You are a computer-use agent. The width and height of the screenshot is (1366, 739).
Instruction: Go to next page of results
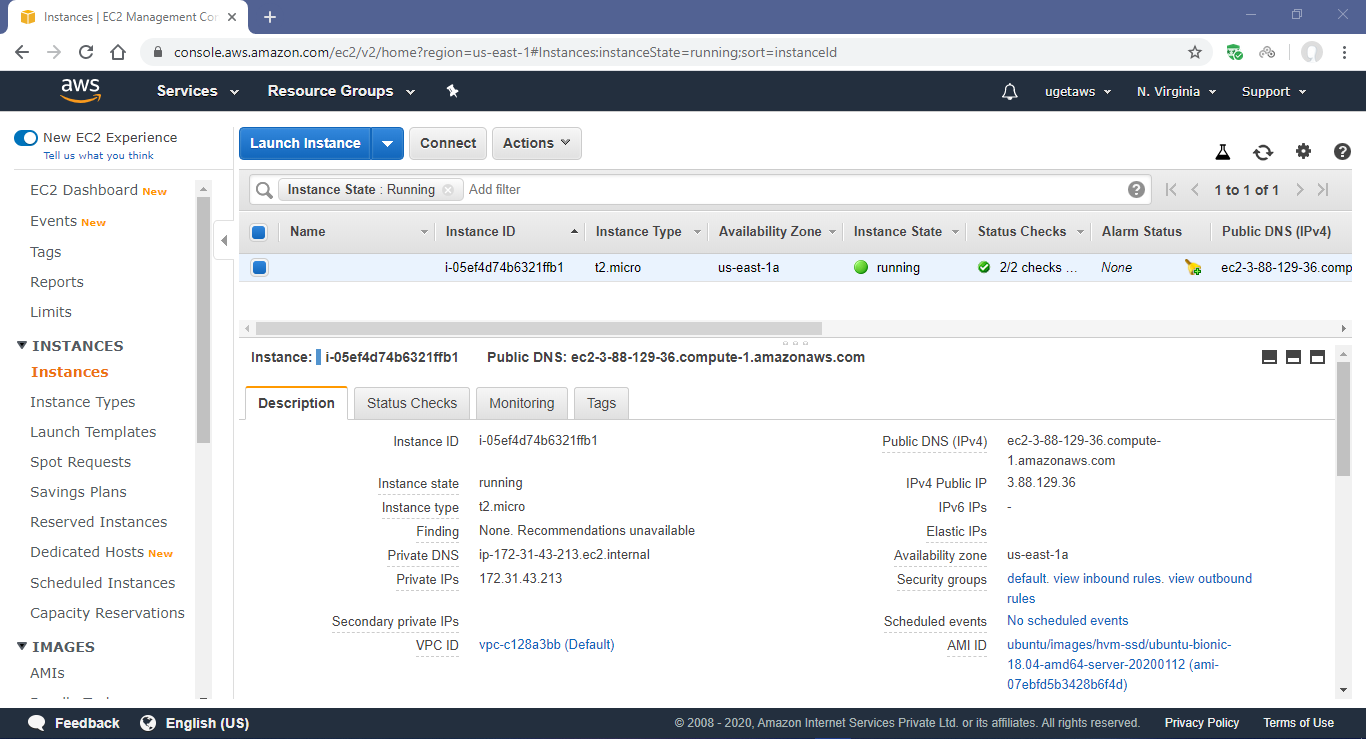[x=1299, y=189]
